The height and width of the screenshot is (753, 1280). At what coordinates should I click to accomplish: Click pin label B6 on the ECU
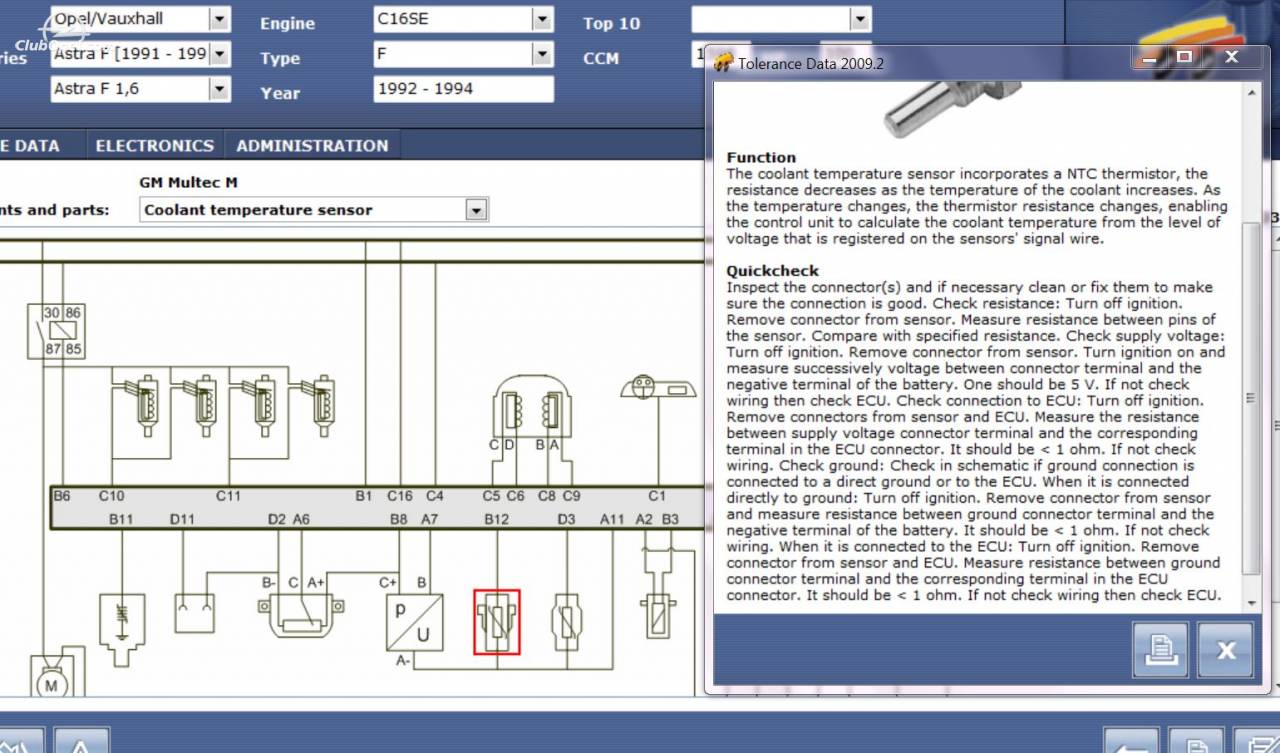point(62,495)
